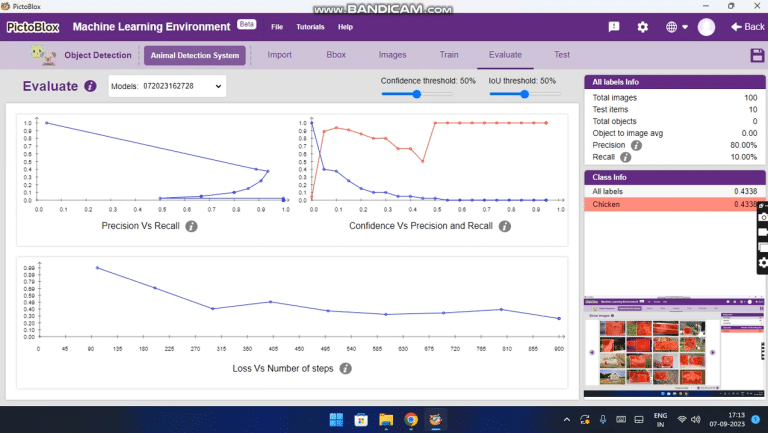The height and width of the screenshot is (433, 768).
Task: Switch to the Bbox tab
Action: (336, 55)
